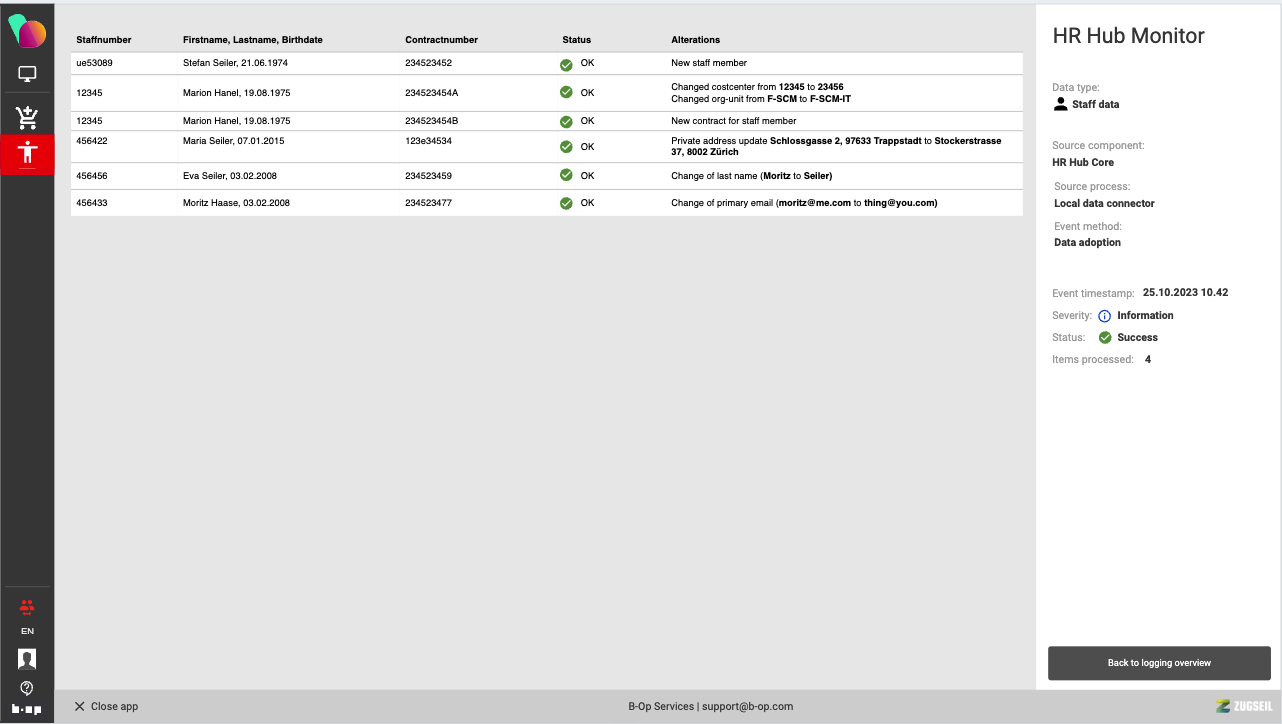The height and width of the screenshot is (724, 1282).
Task: Switch language via EN selector
Action: (x=27, y=631)
